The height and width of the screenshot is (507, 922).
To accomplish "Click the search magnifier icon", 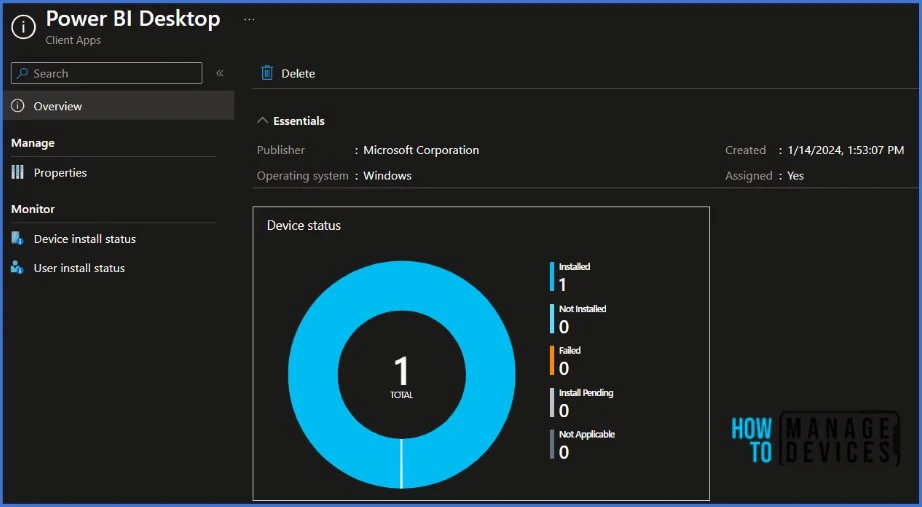I will [22, 74].
